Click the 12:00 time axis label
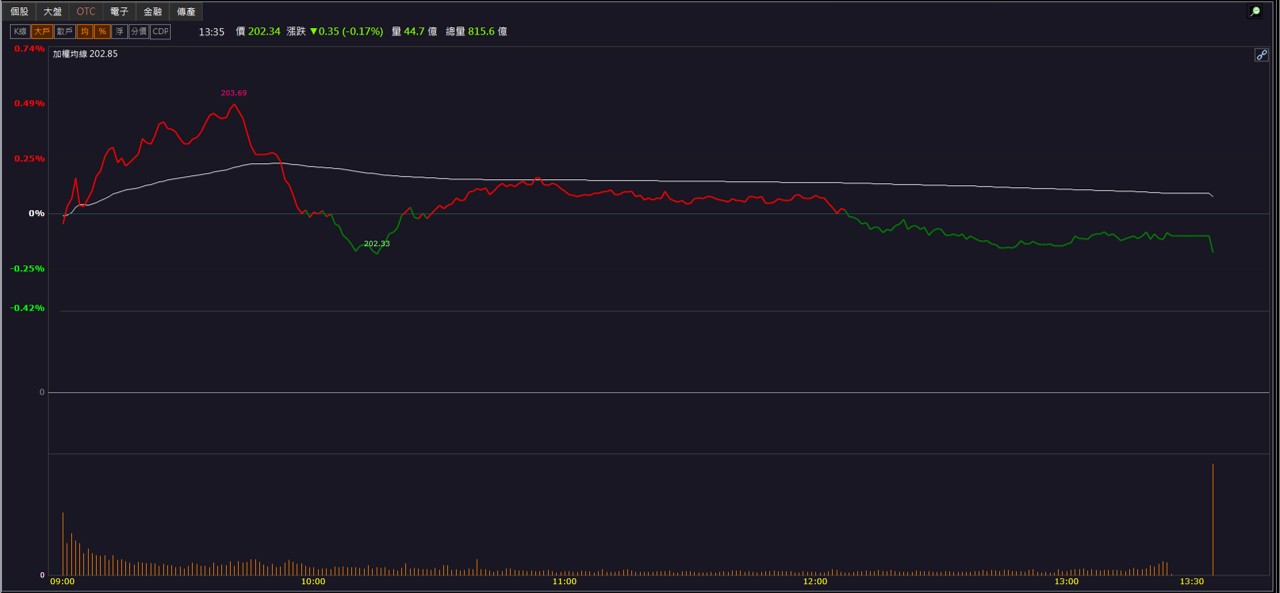1280x593 pixels. coord(815,582)
